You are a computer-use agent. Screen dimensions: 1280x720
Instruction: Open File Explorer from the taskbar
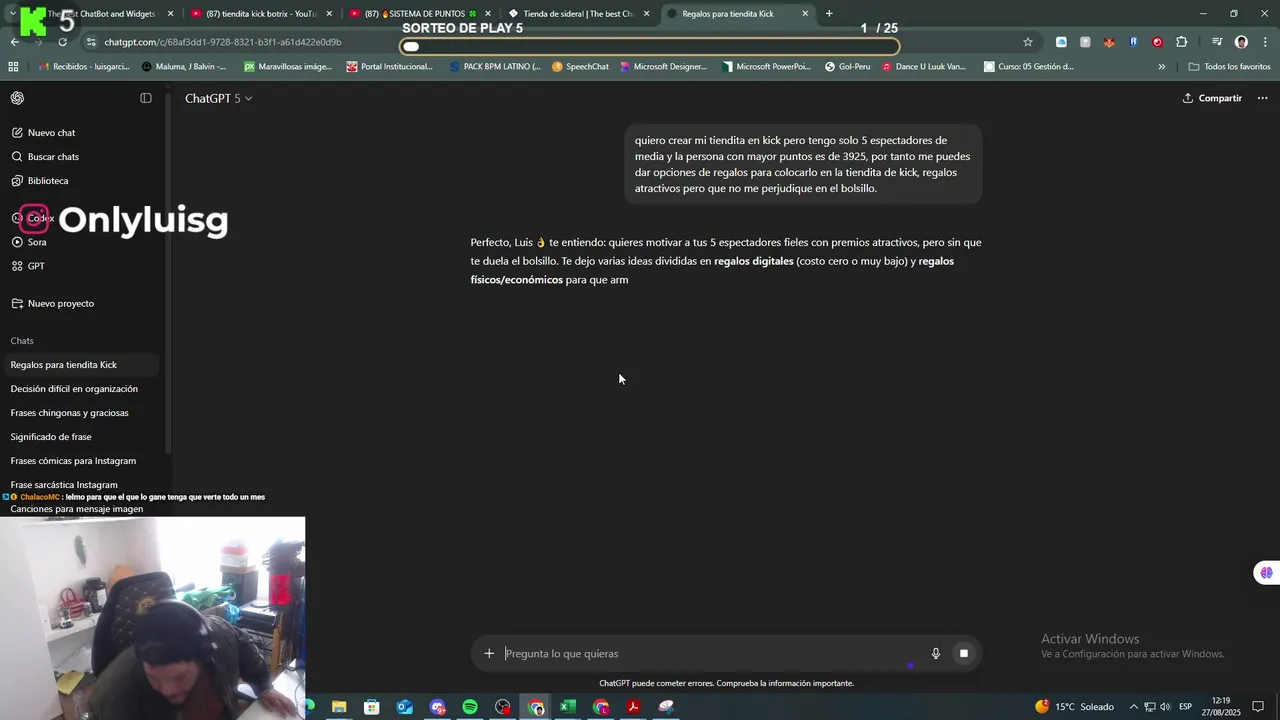339,707
